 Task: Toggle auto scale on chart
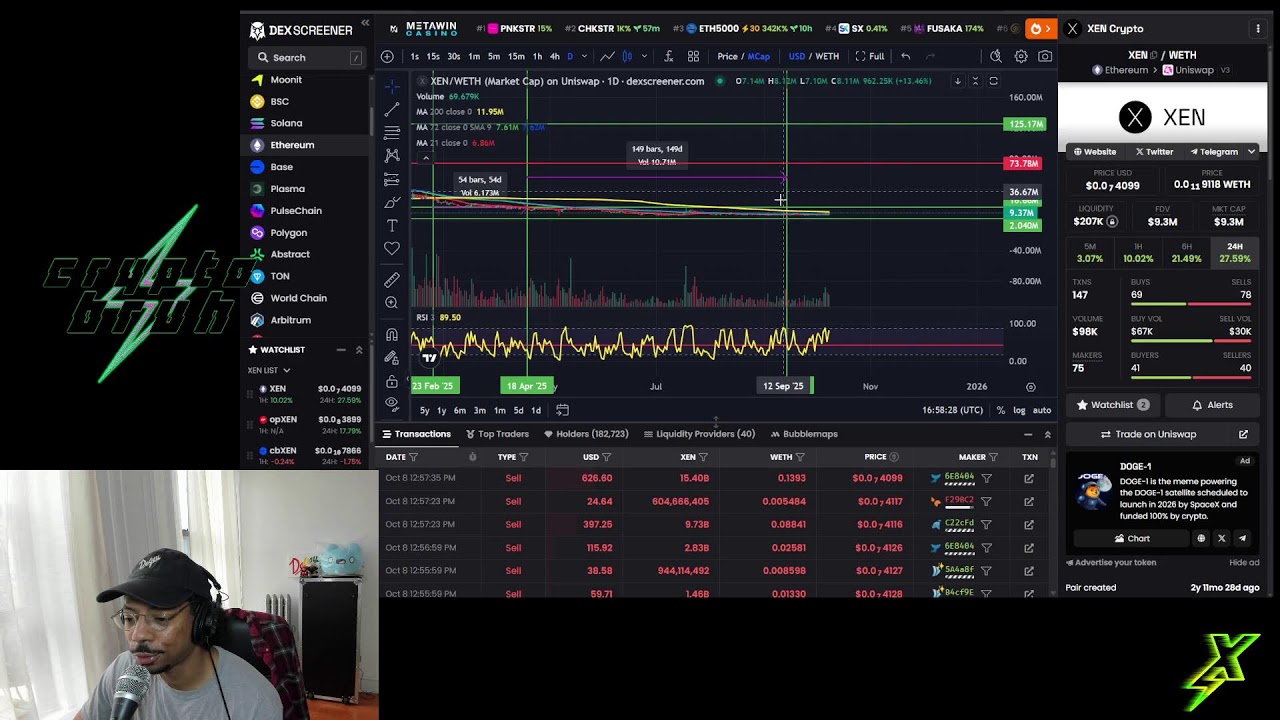coord(1042,410)
